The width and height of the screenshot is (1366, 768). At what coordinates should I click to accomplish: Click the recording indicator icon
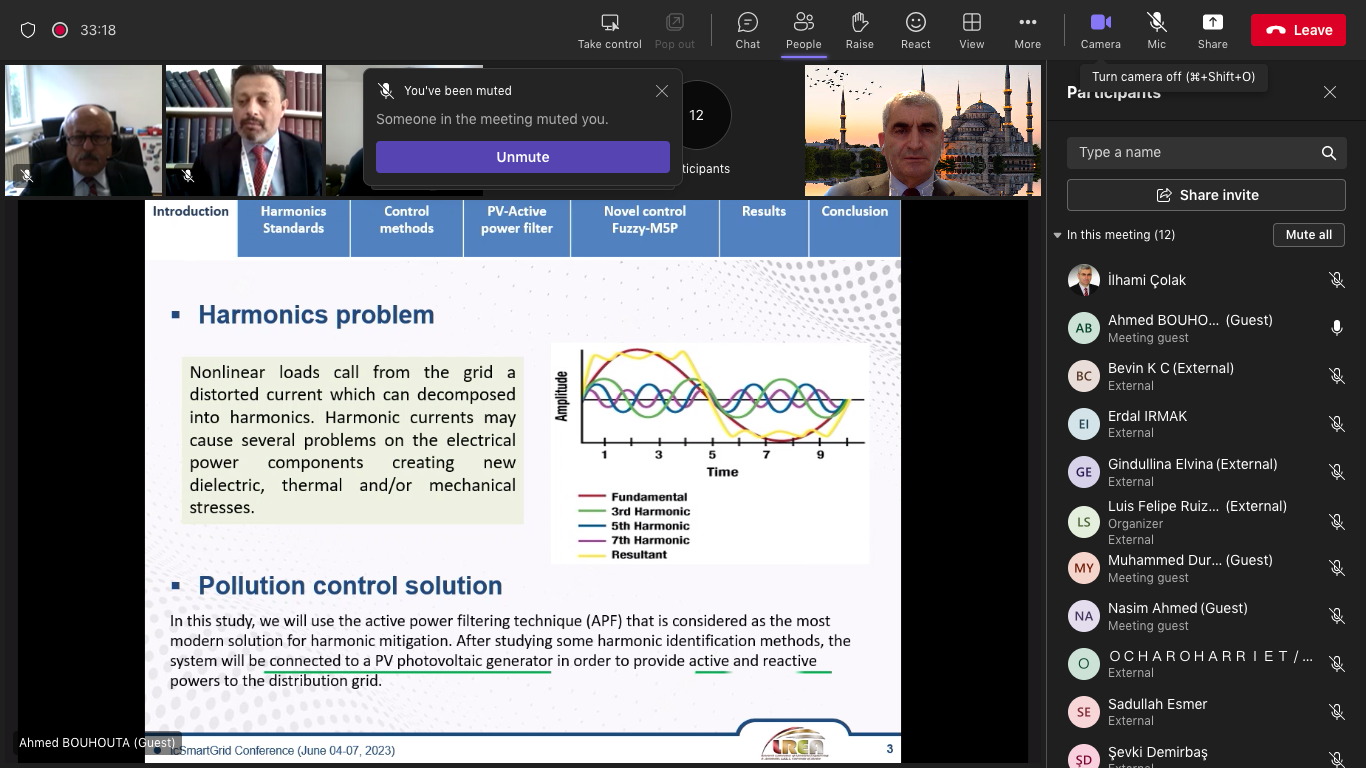60,30
